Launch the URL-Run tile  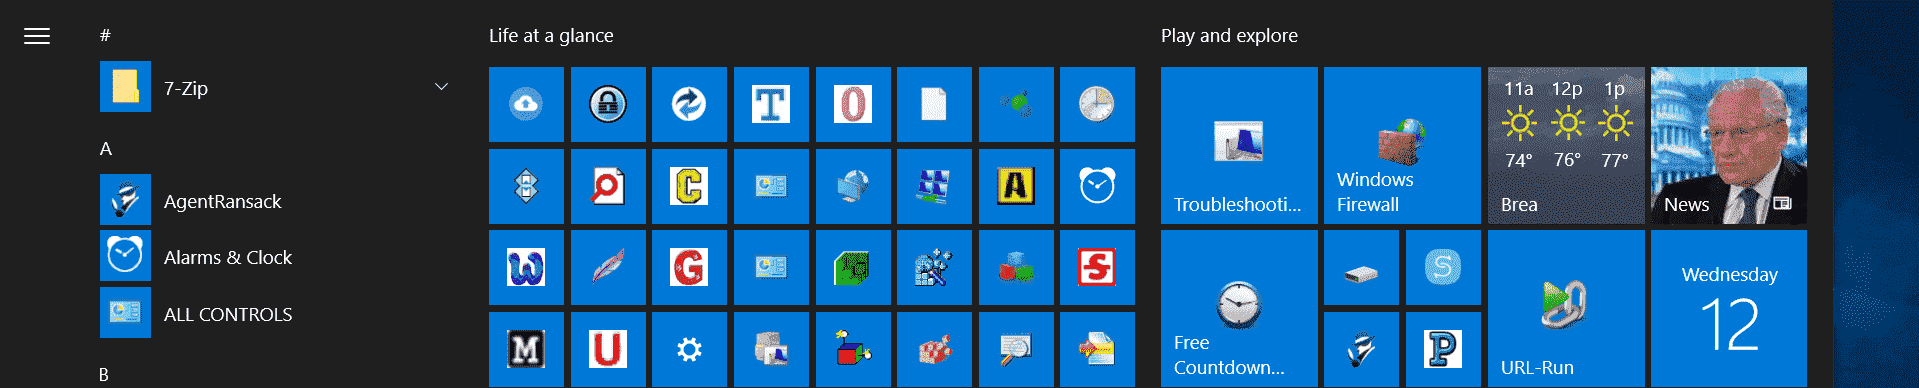point(1566,308)
